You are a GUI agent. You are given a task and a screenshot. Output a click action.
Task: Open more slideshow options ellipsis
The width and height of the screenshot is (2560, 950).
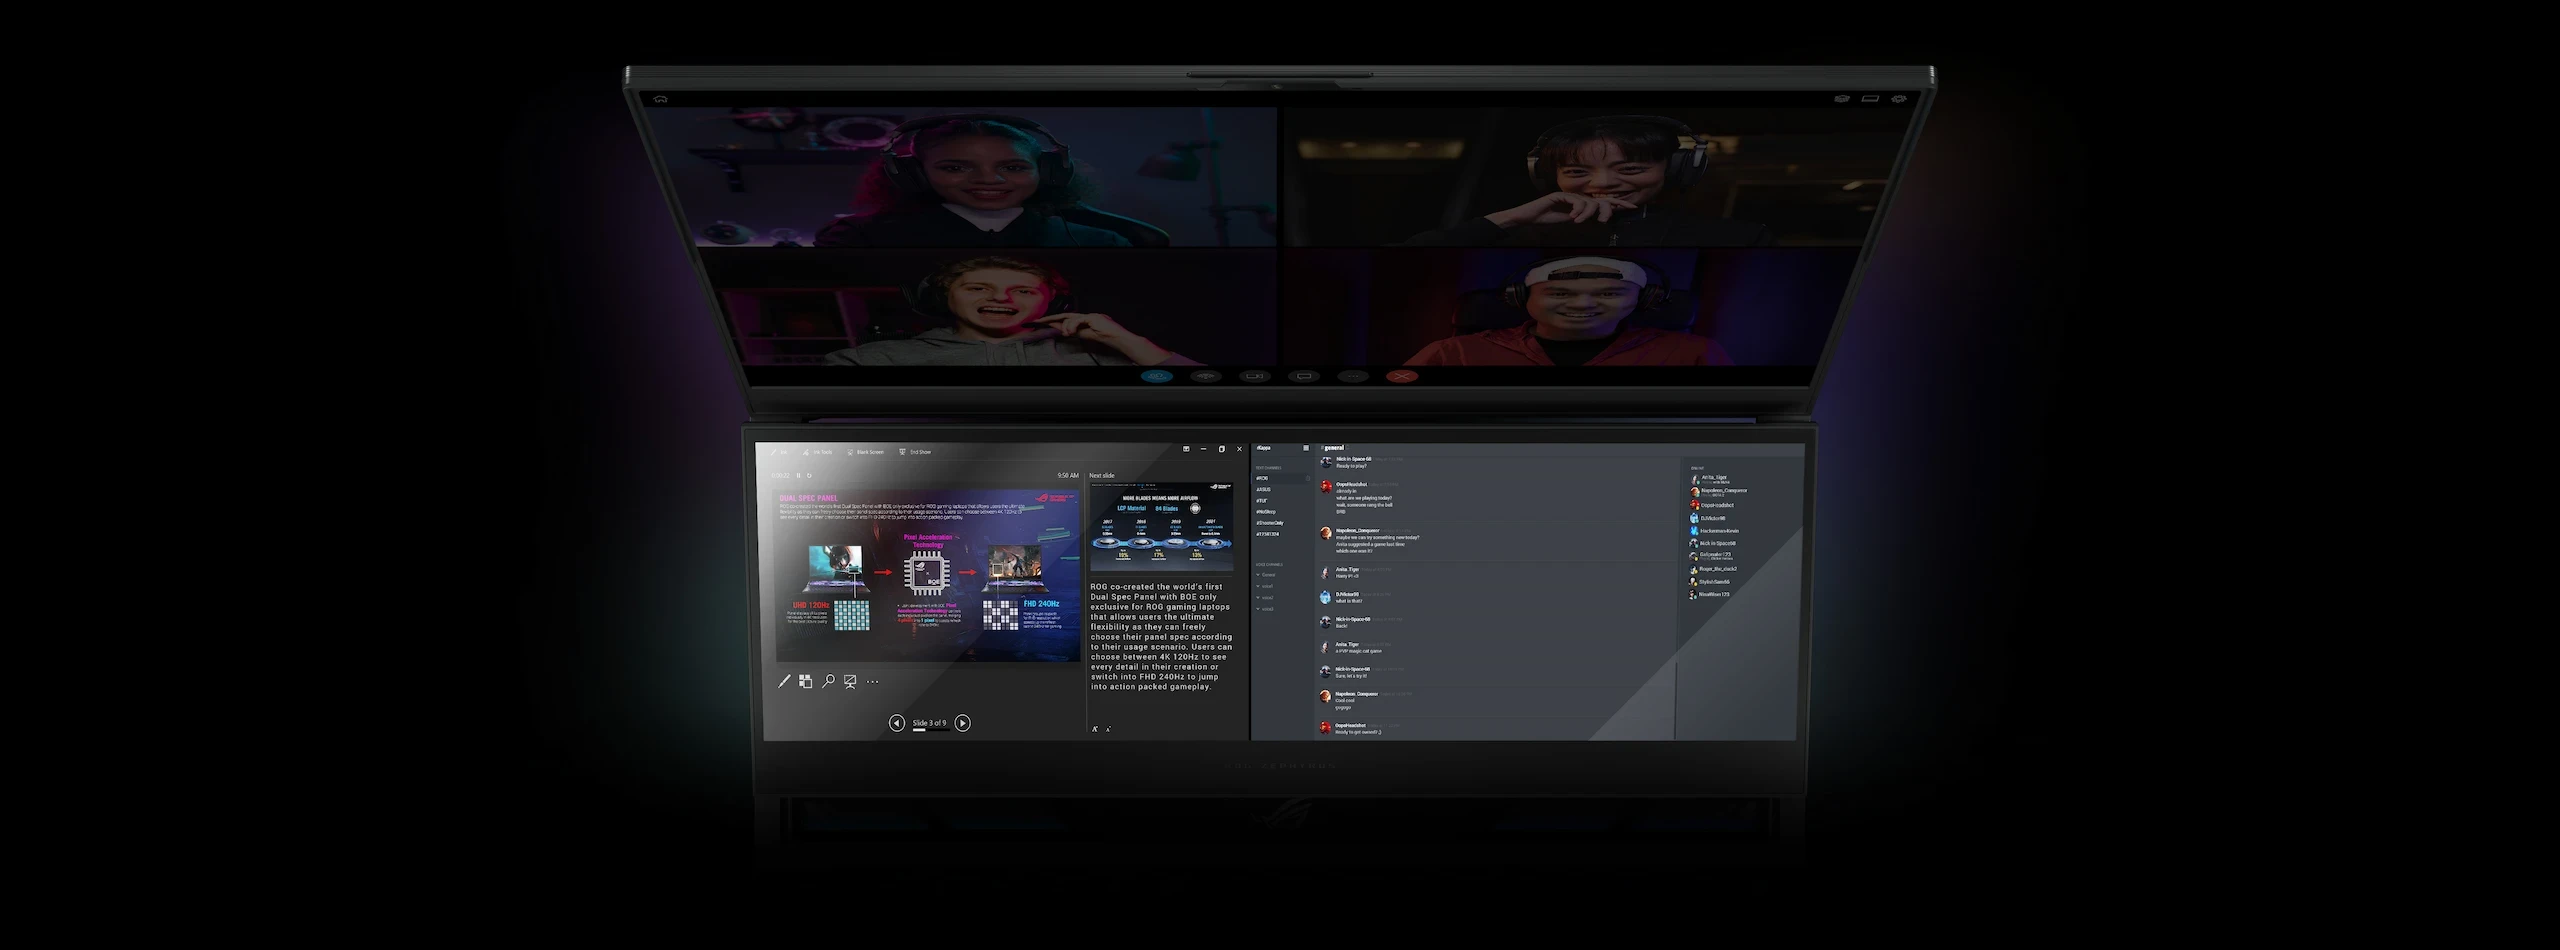pos(873,682)
